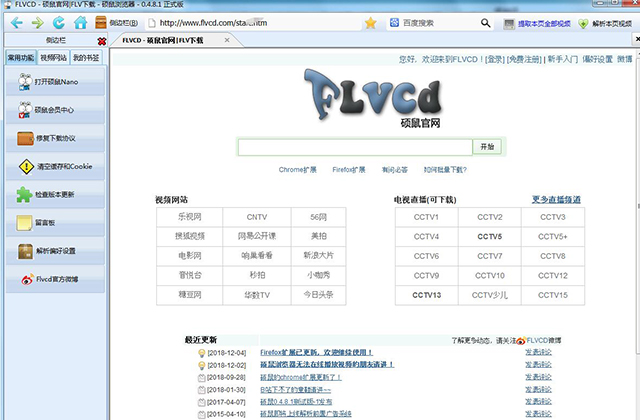The width and height of the screenshot is (640, 420).
Task: Click the refresh page icon
Action: point(59,23)
